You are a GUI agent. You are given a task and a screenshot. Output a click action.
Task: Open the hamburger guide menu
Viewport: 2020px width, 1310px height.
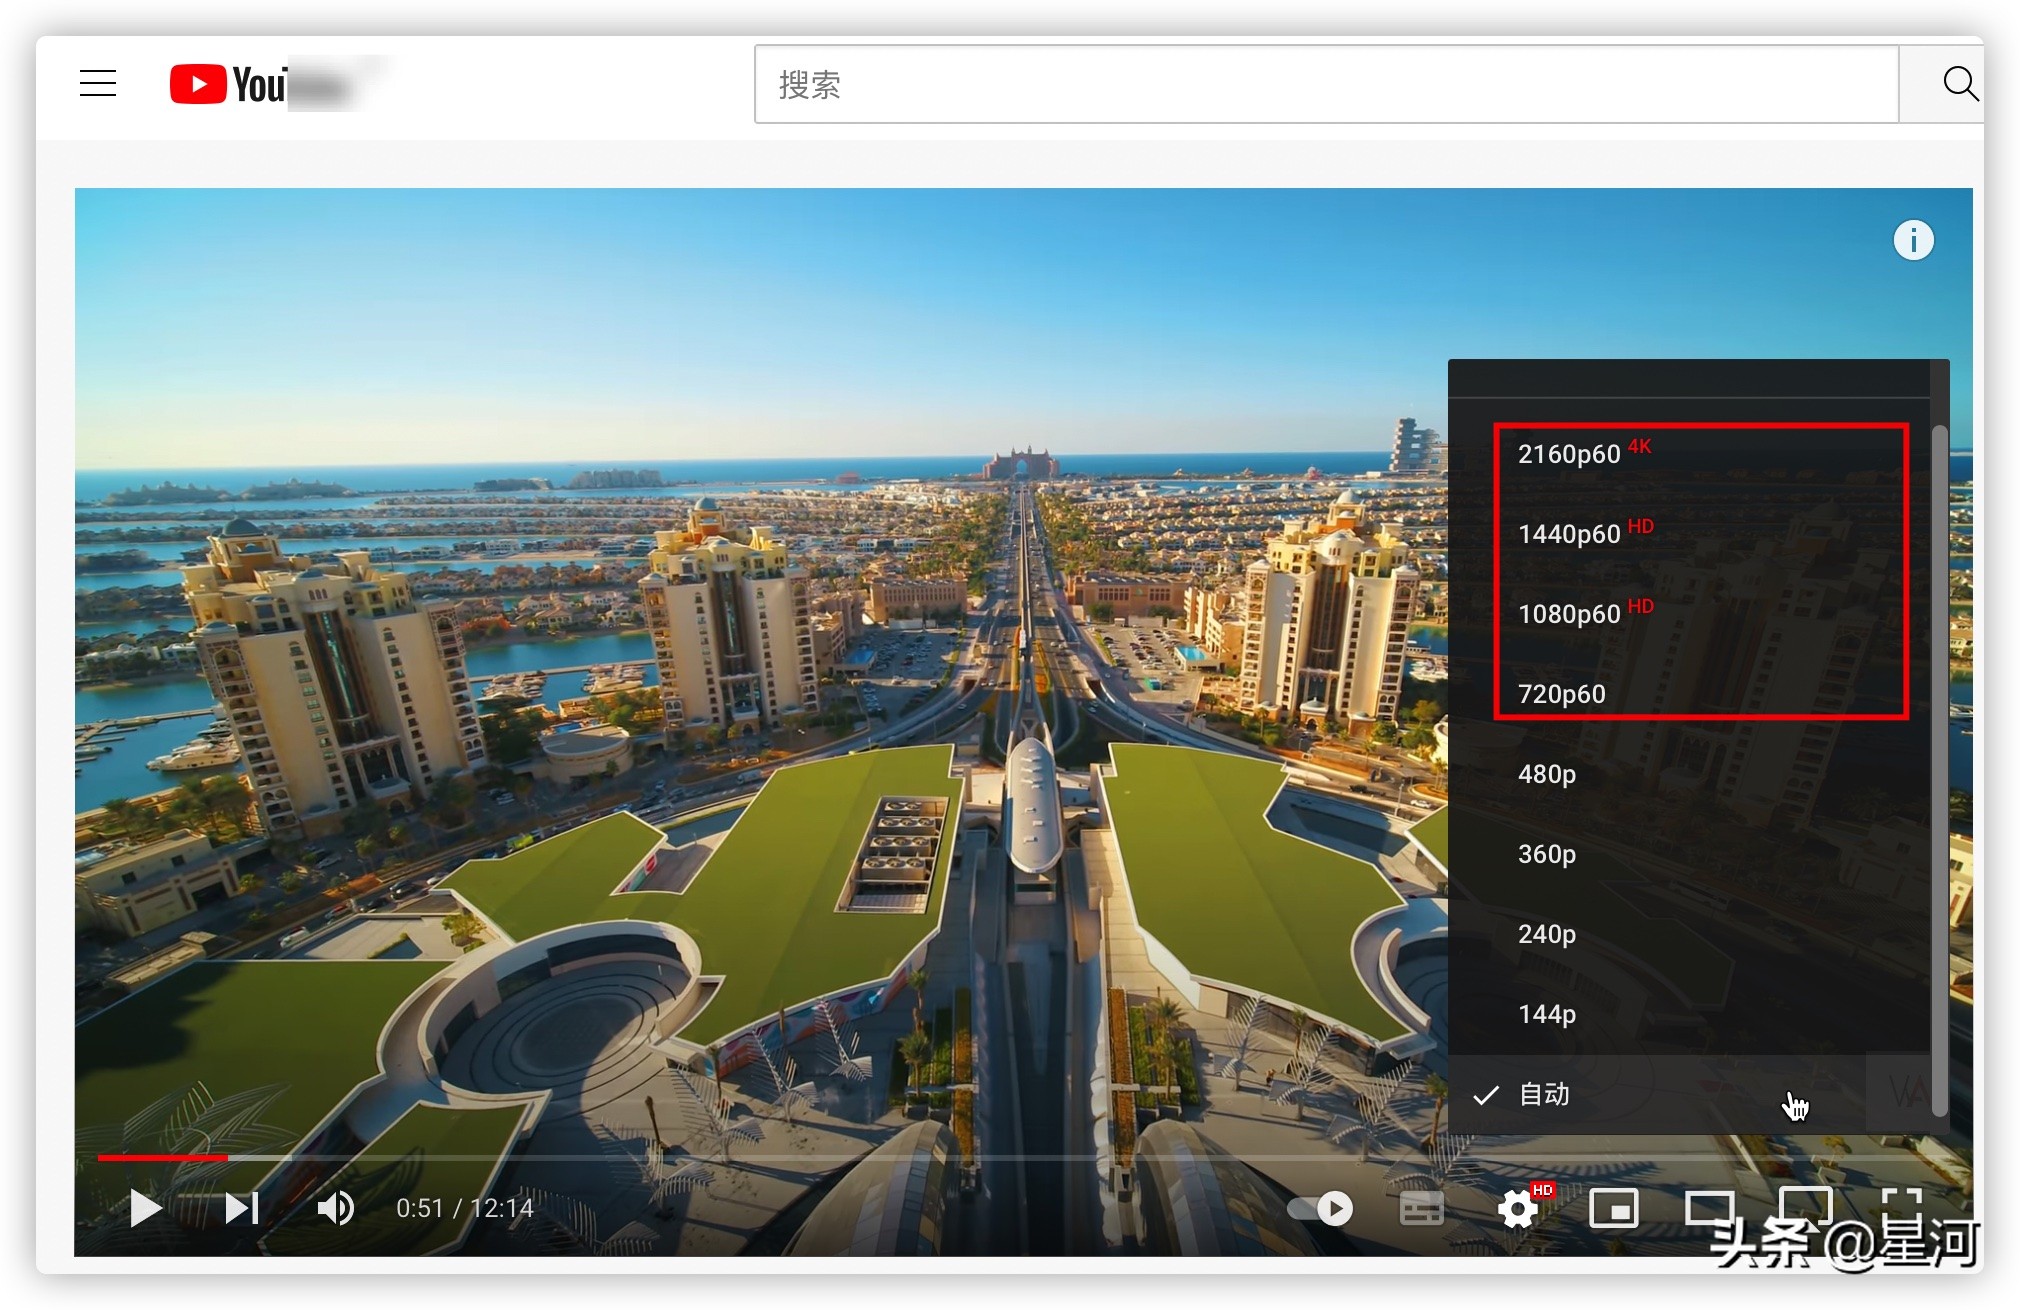(98, 83)
